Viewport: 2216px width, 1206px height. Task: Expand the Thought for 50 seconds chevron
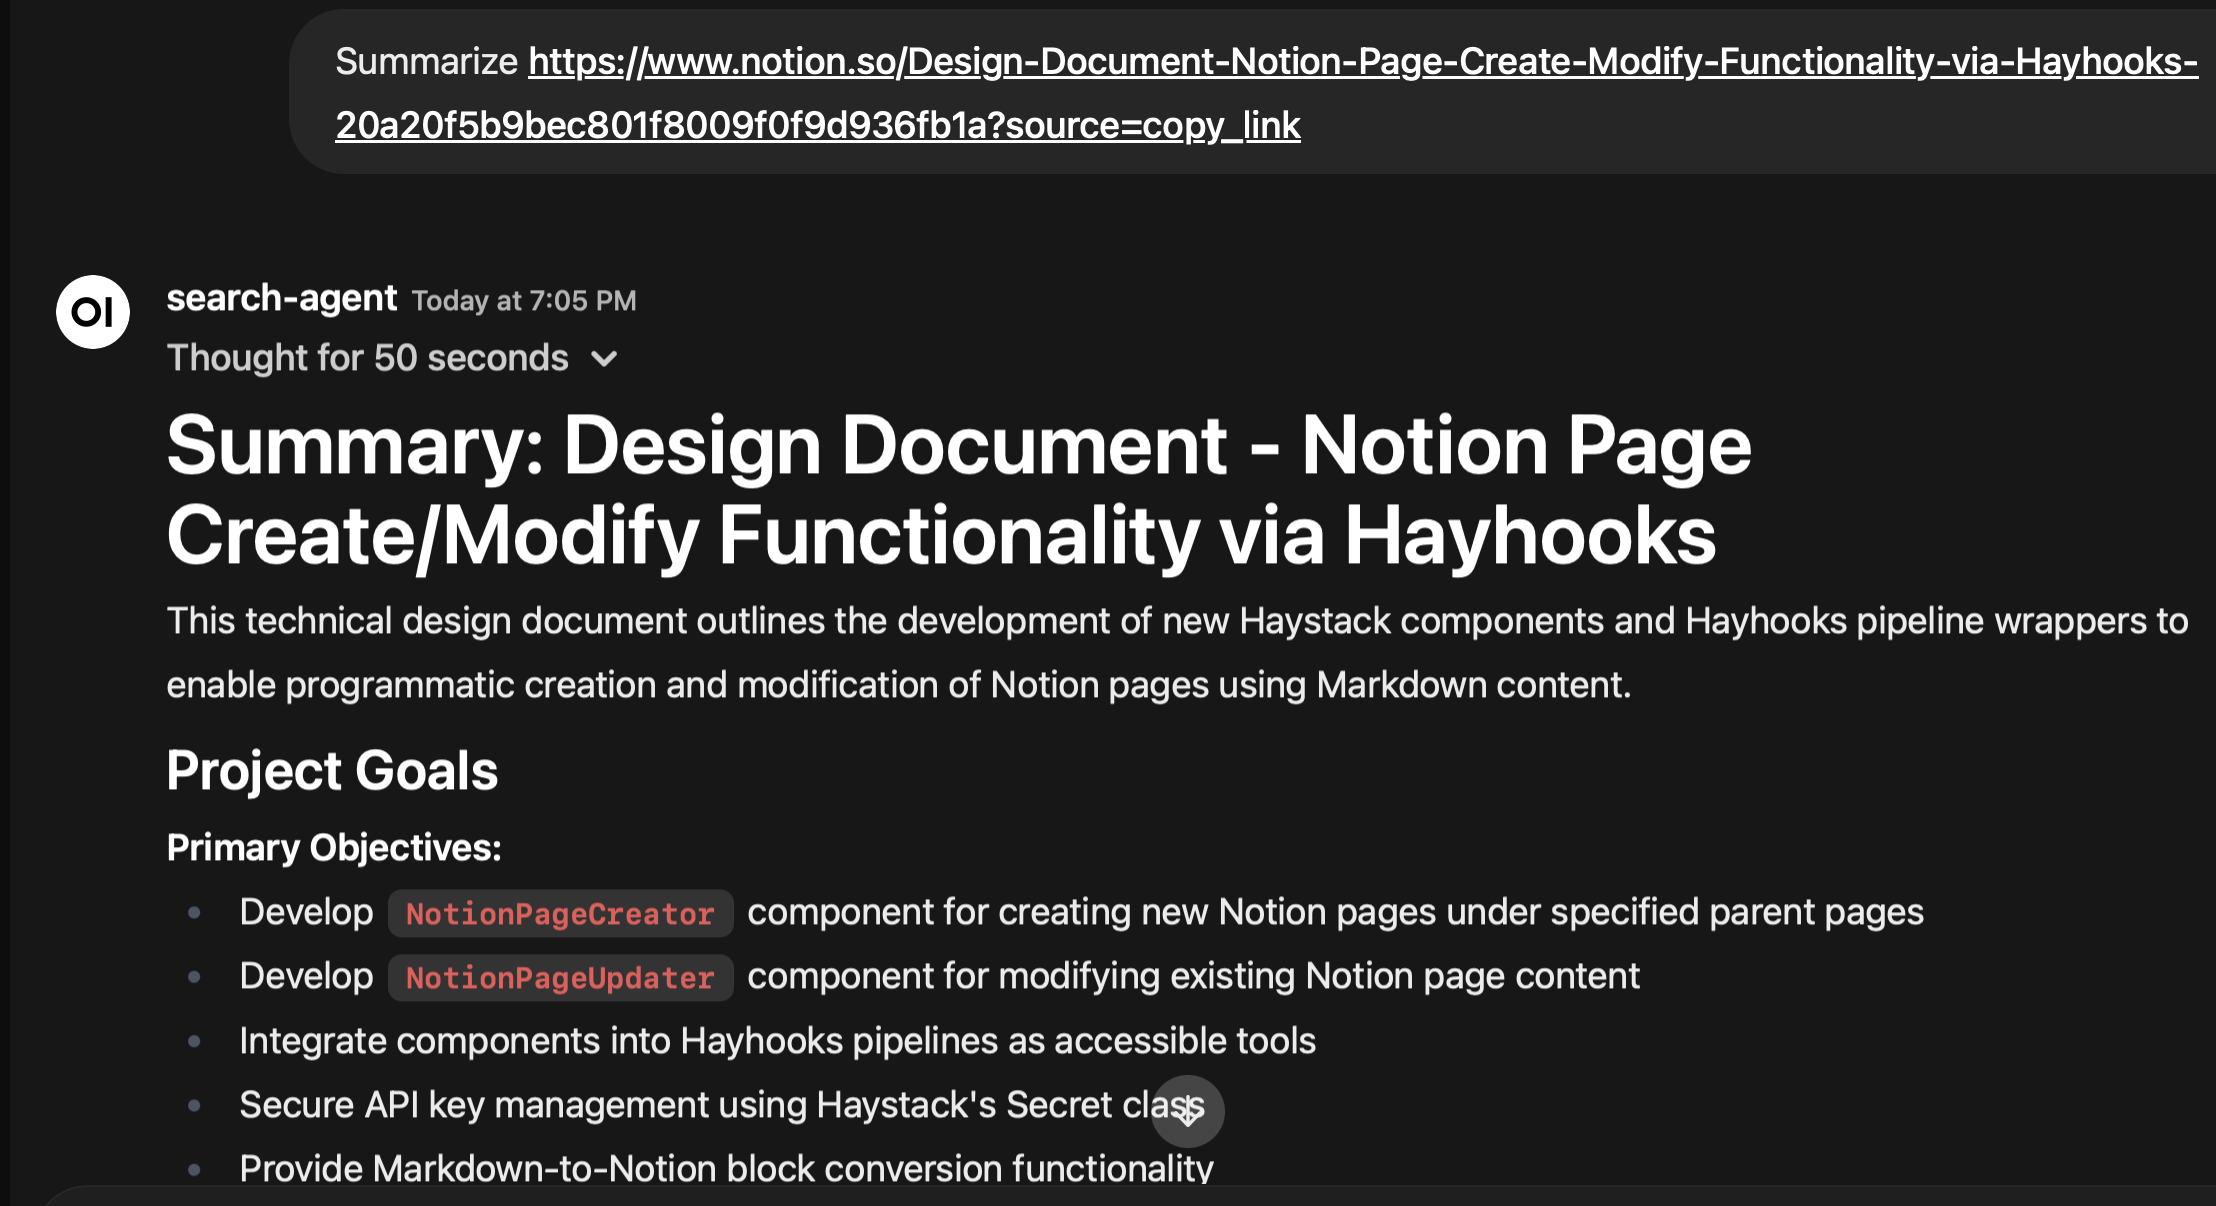point(604,359)
